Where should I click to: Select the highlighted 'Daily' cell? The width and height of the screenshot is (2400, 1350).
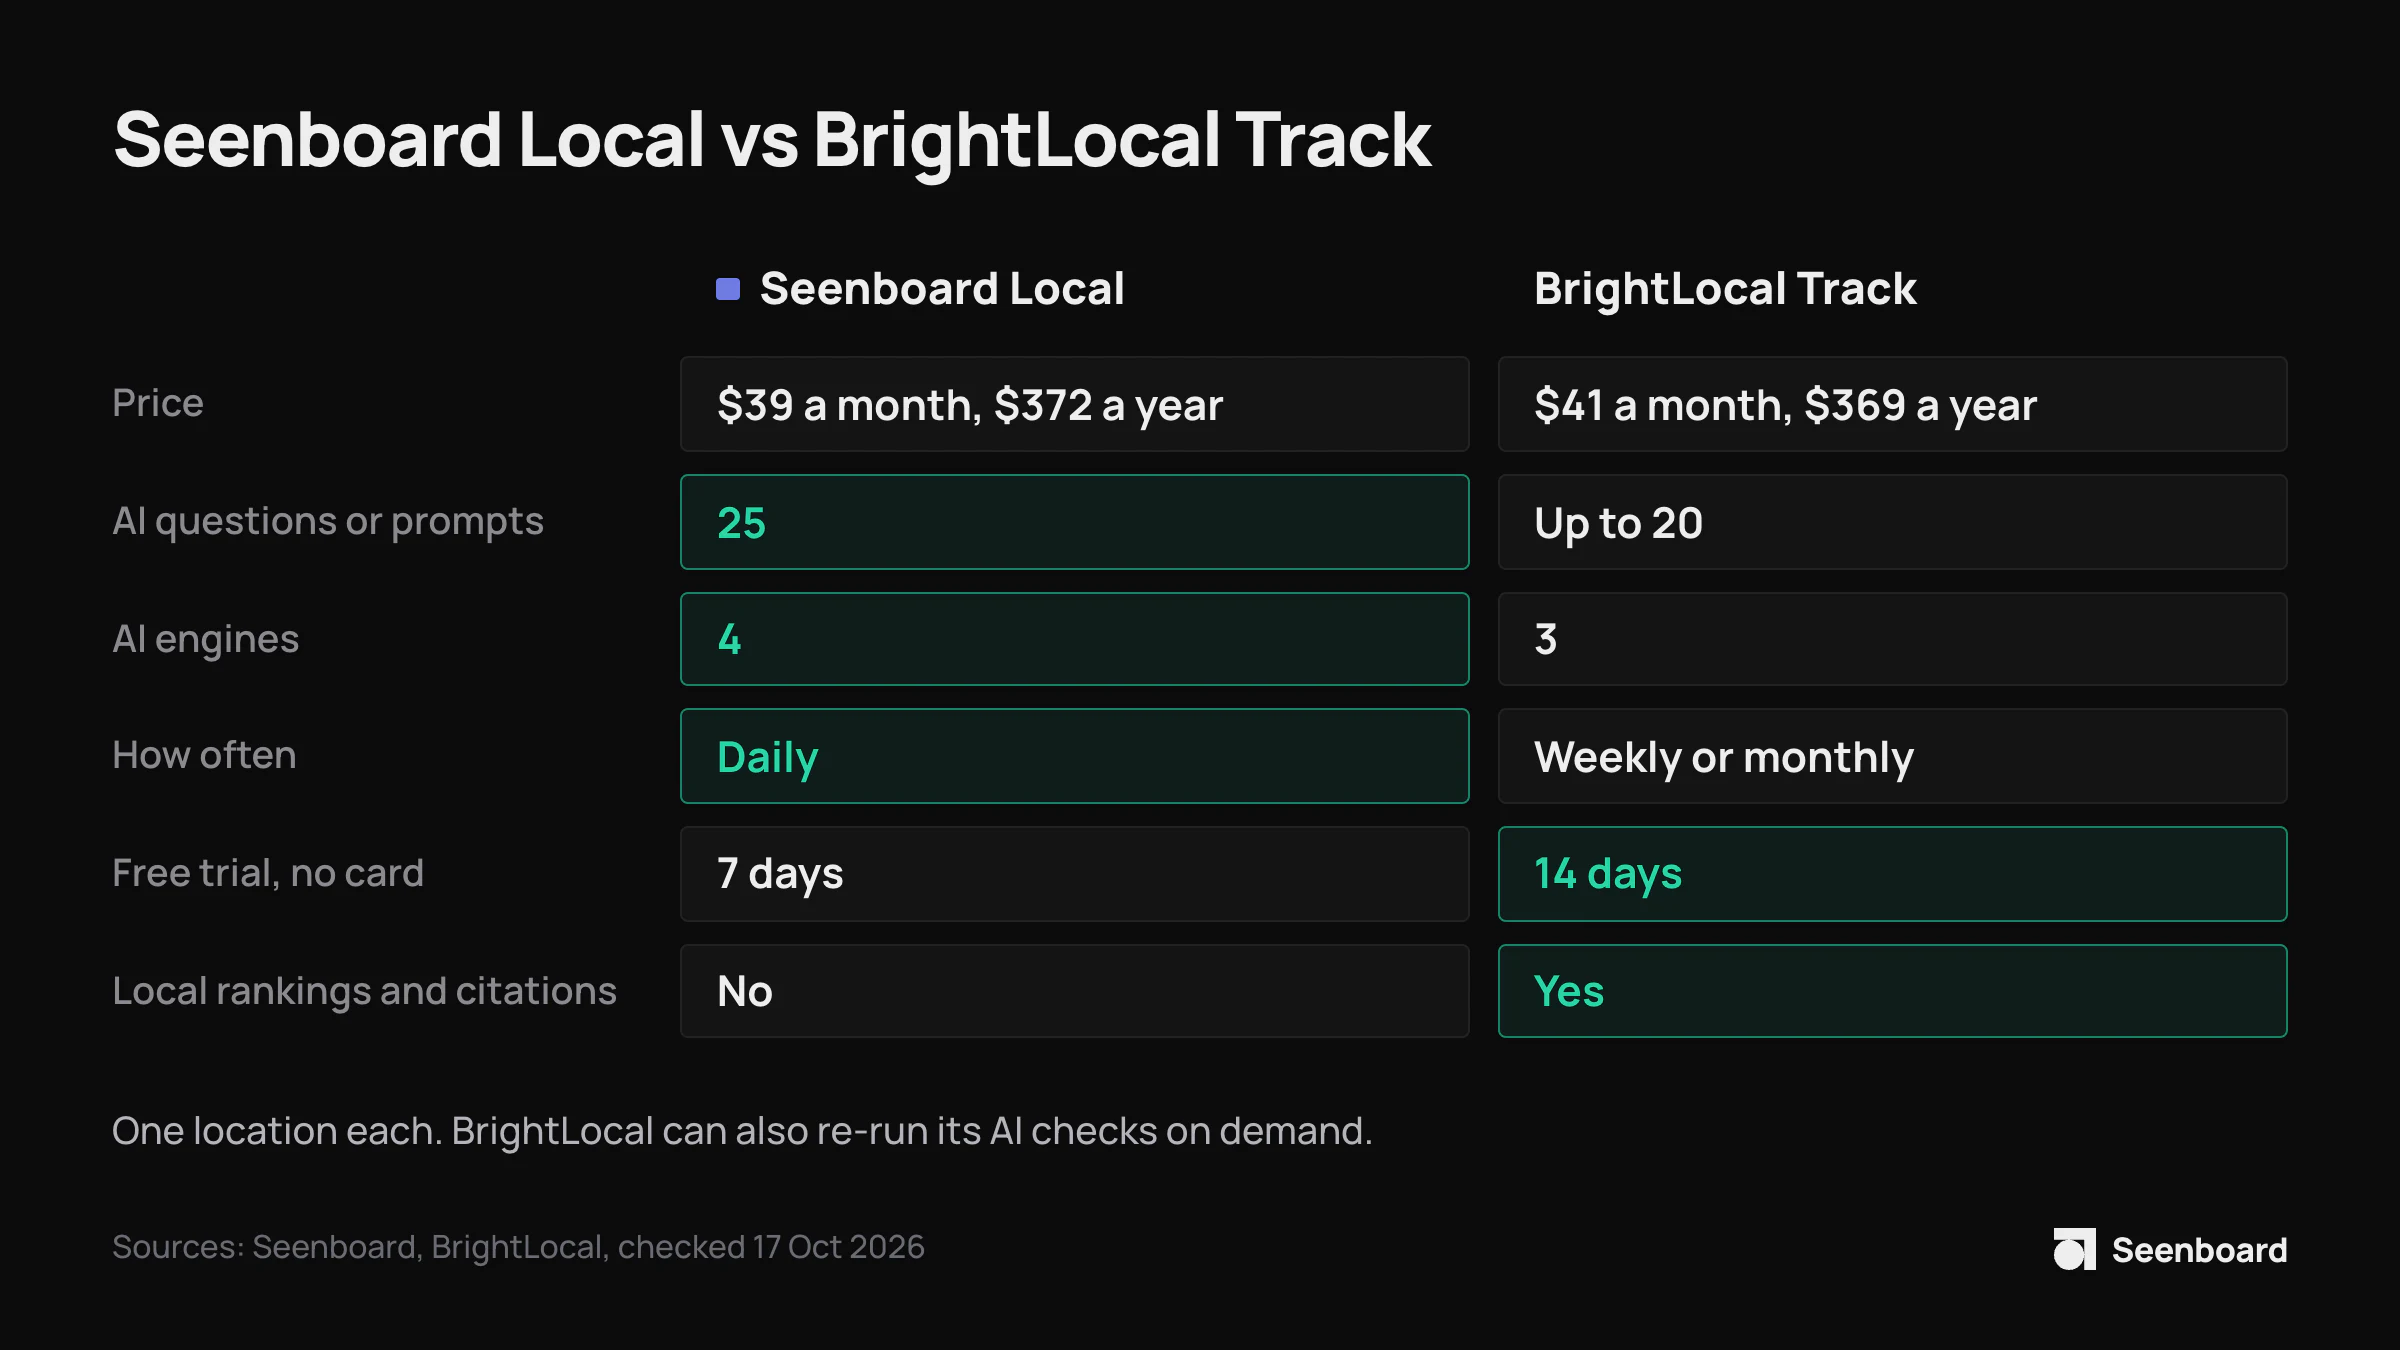1075,756
